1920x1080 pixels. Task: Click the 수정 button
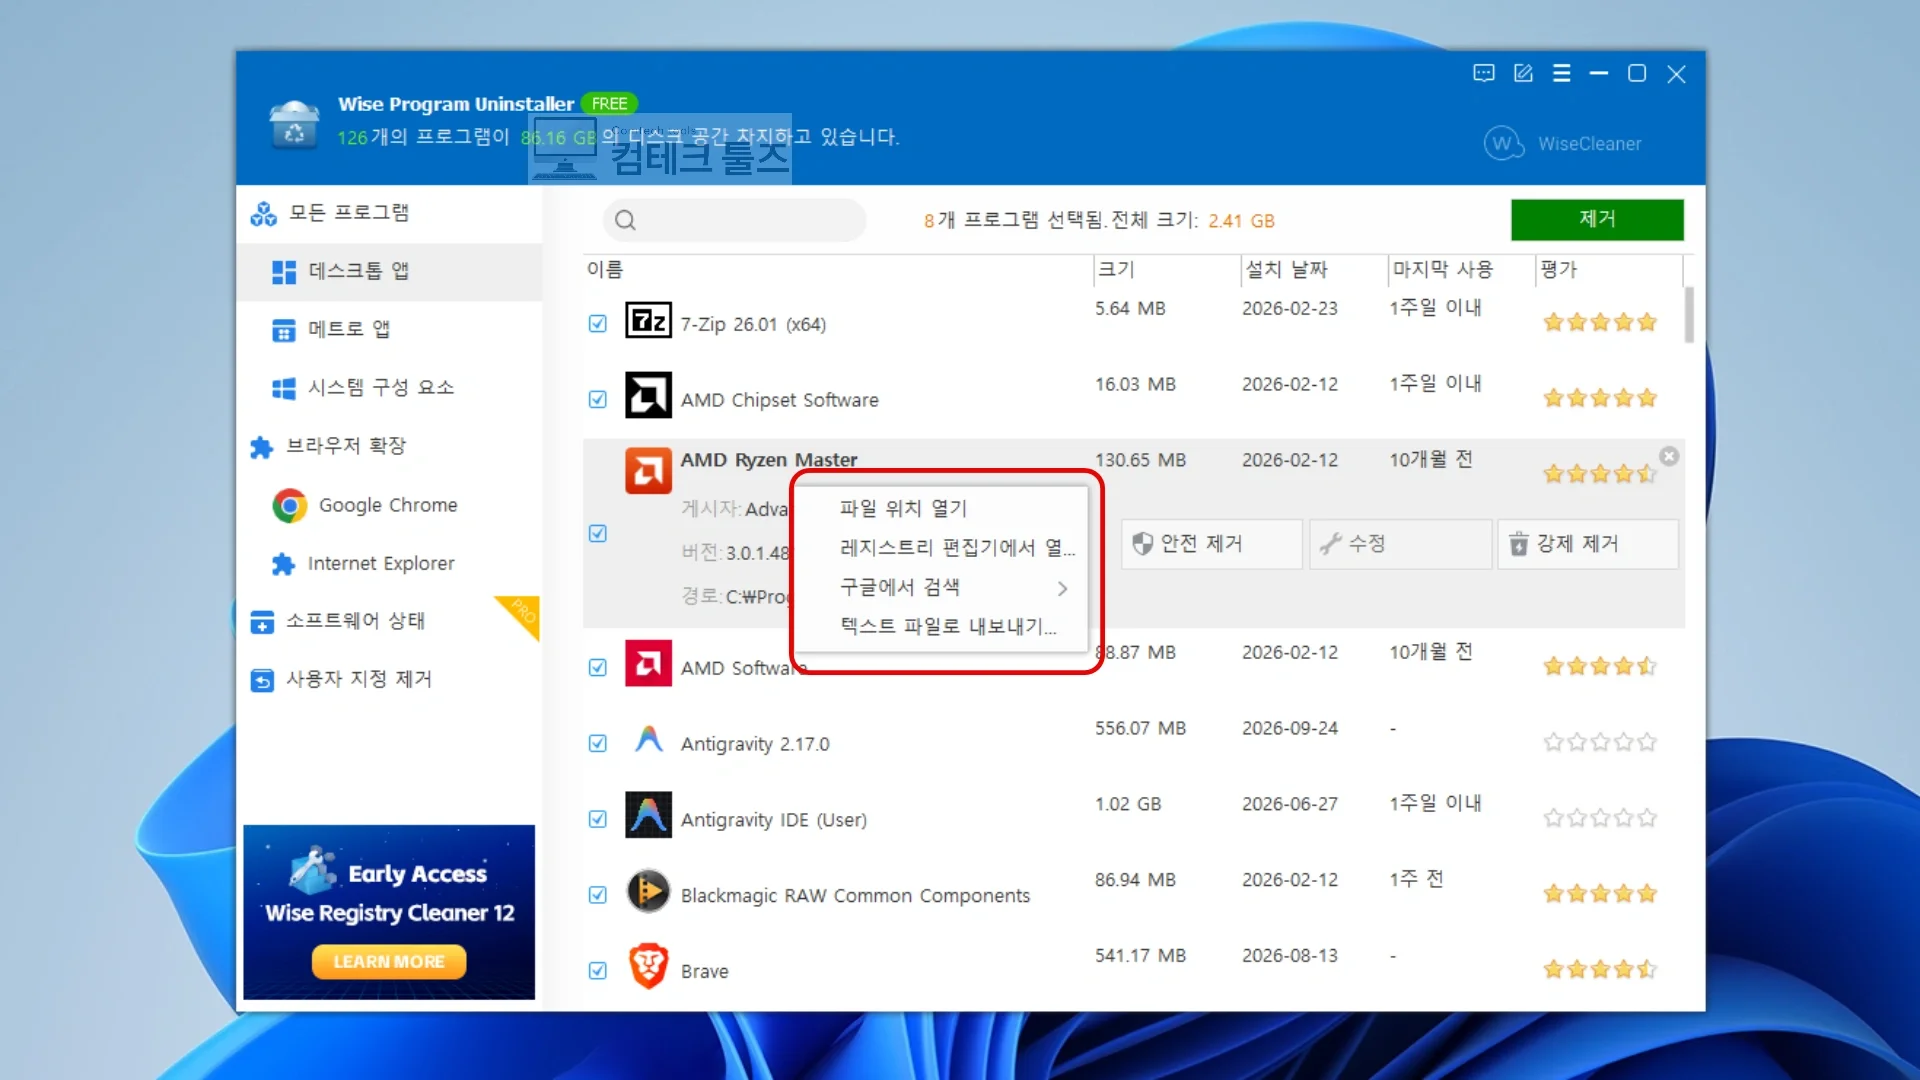pyautogui.click(x=1400, y=543)
